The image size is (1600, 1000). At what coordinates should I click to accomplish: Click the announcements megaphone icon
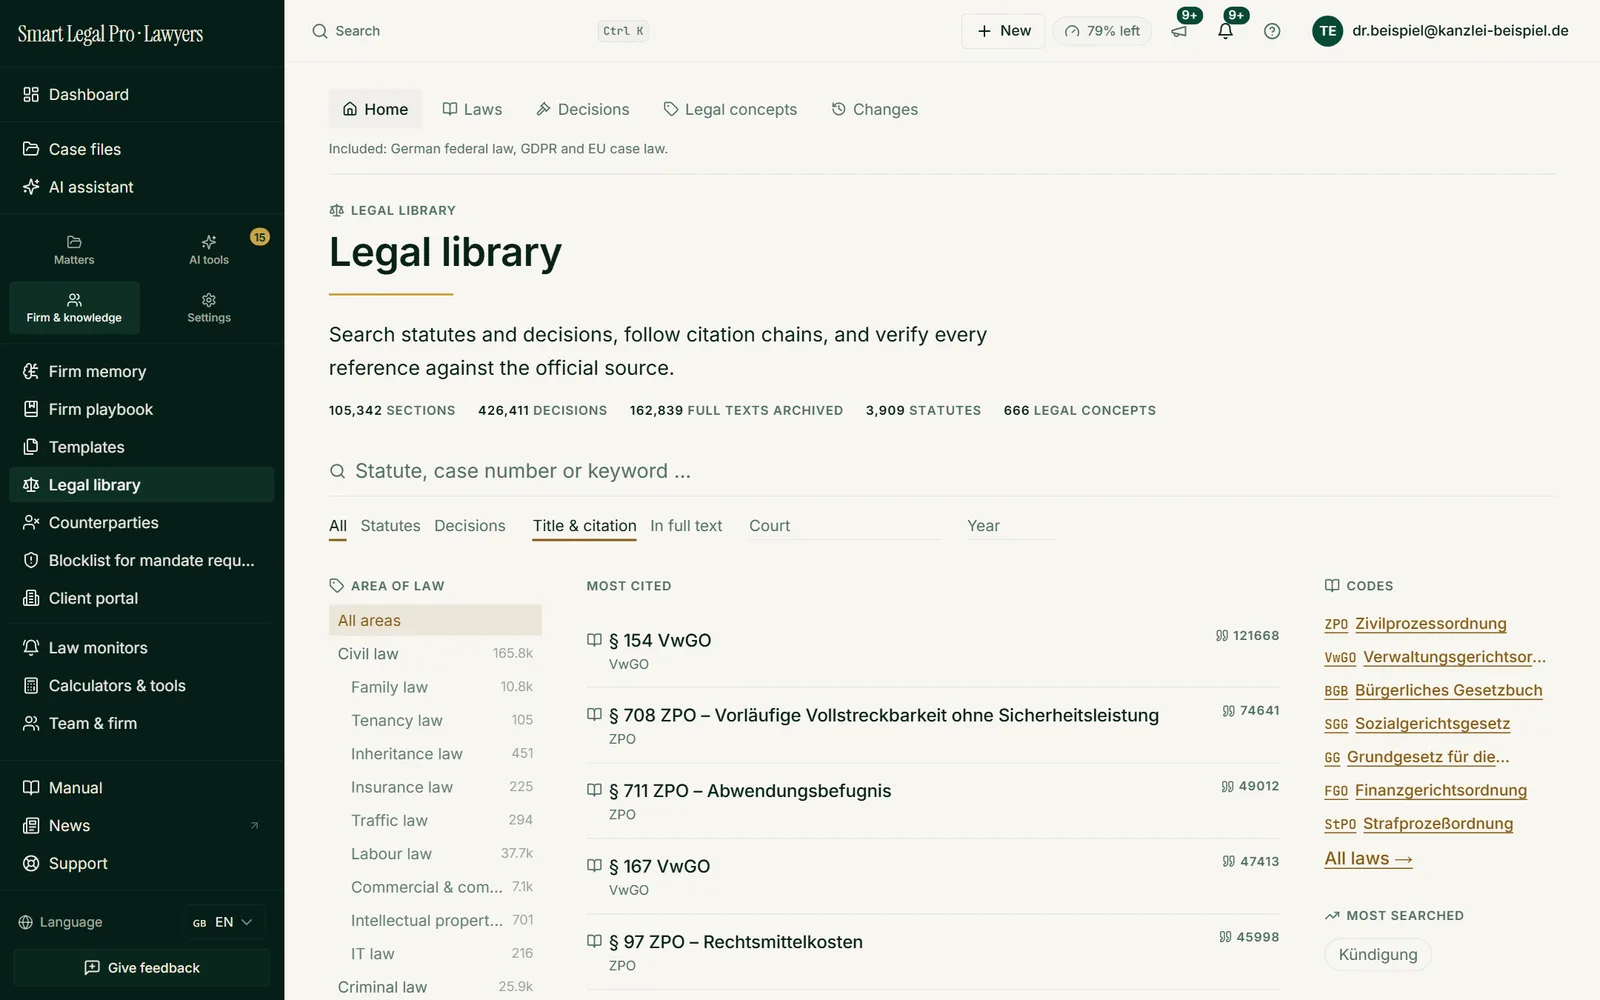[1180, 31]
